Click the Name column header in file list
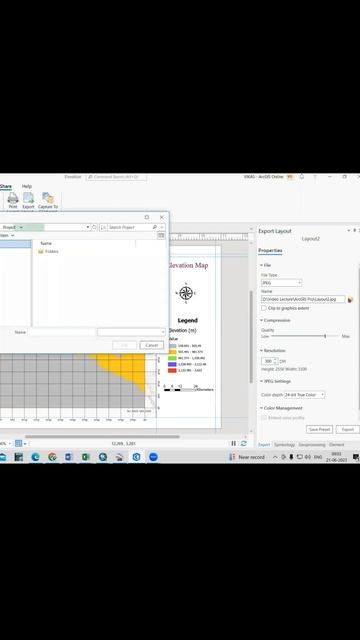This screenshot has width=360, height=640. pos(46,243)
